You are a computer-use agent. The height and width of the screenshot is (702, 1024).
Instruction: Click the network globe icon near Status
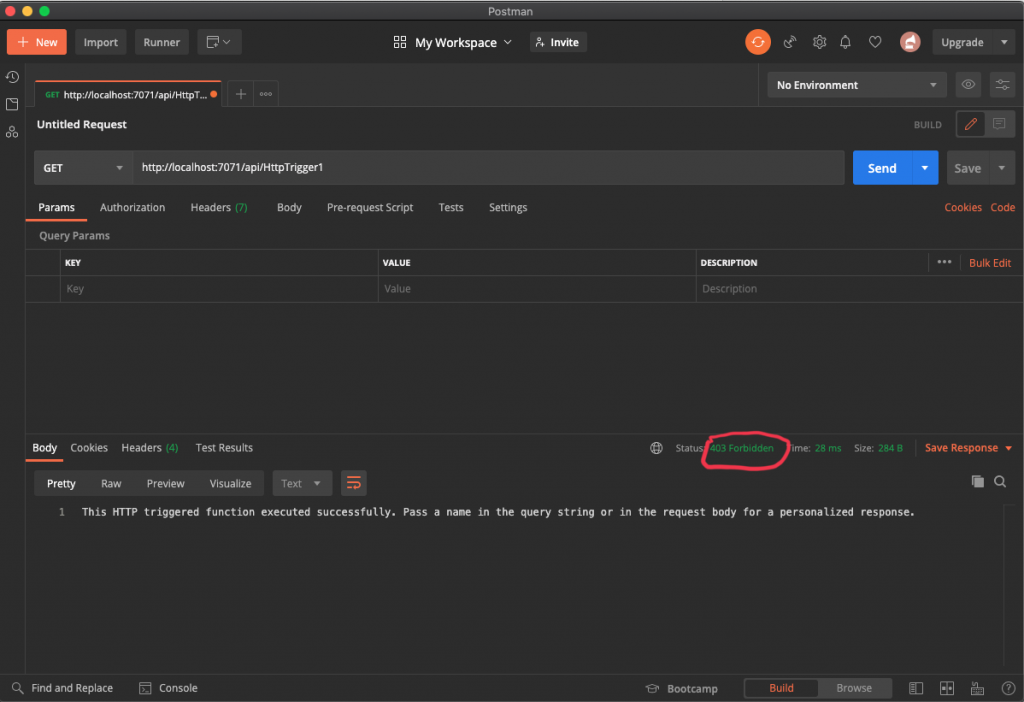pyautogui.click(x=656, y=448)
